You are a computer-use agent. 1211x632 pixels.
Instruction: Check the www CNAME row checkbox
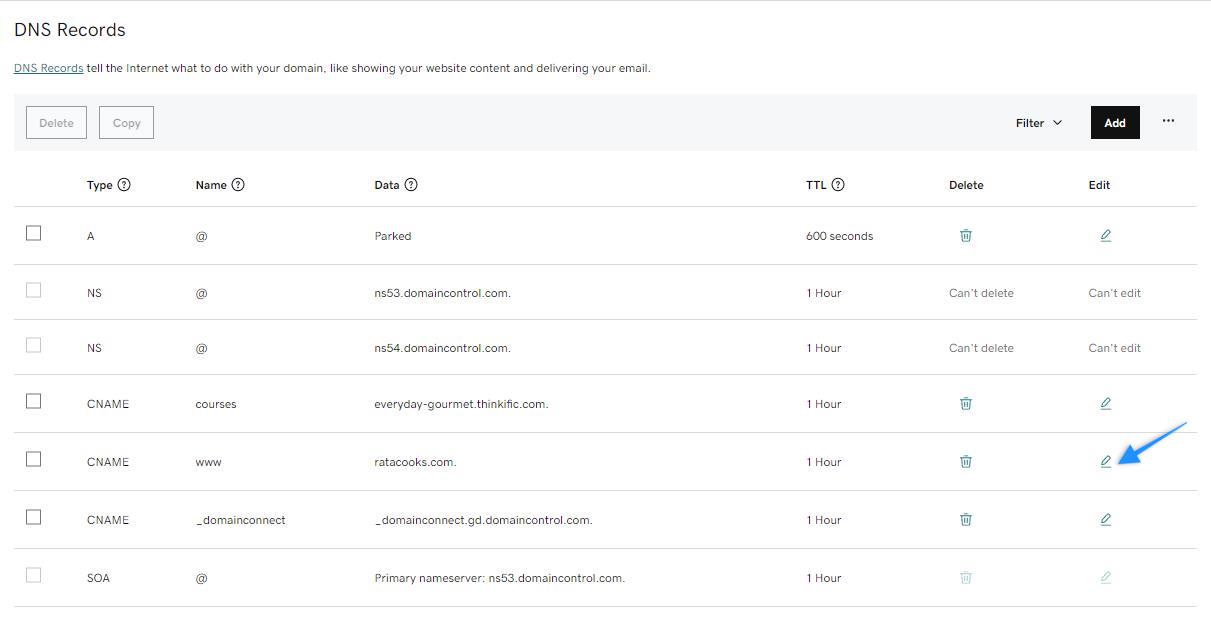click(33, 458)
